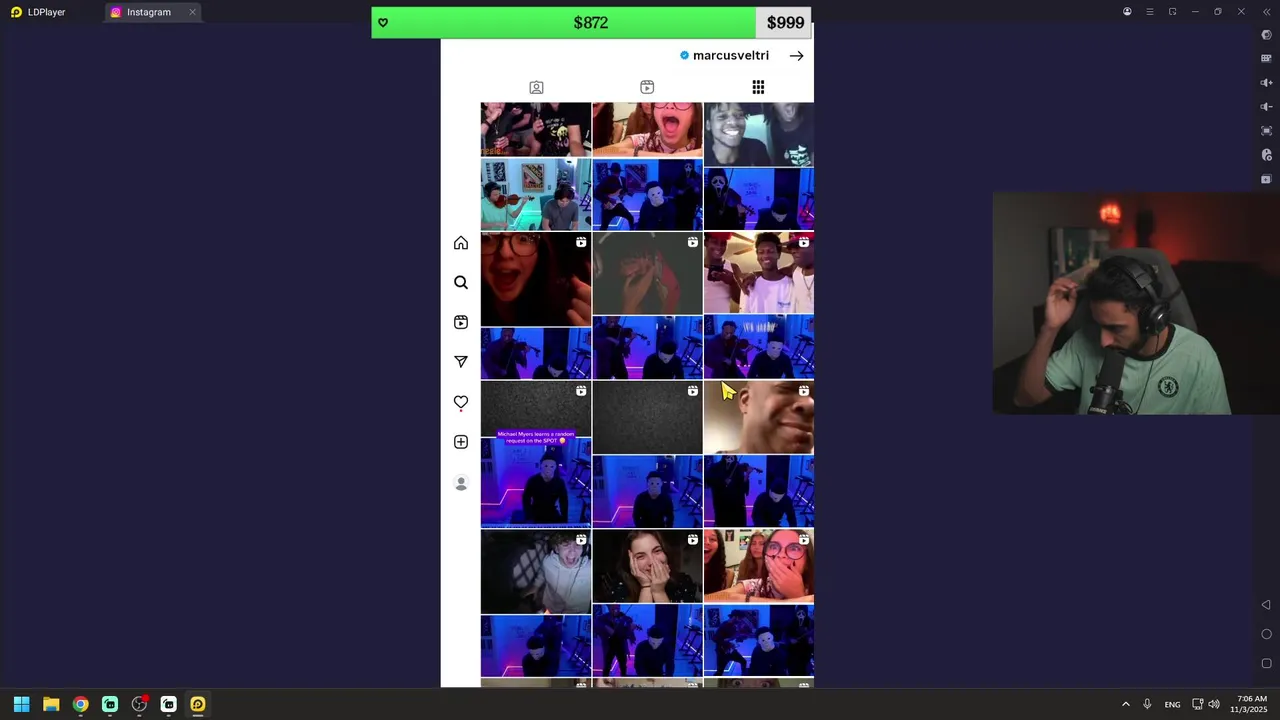Click heart icon on donation goal bar
The image size is (1280, 720).
pos(383,23)
